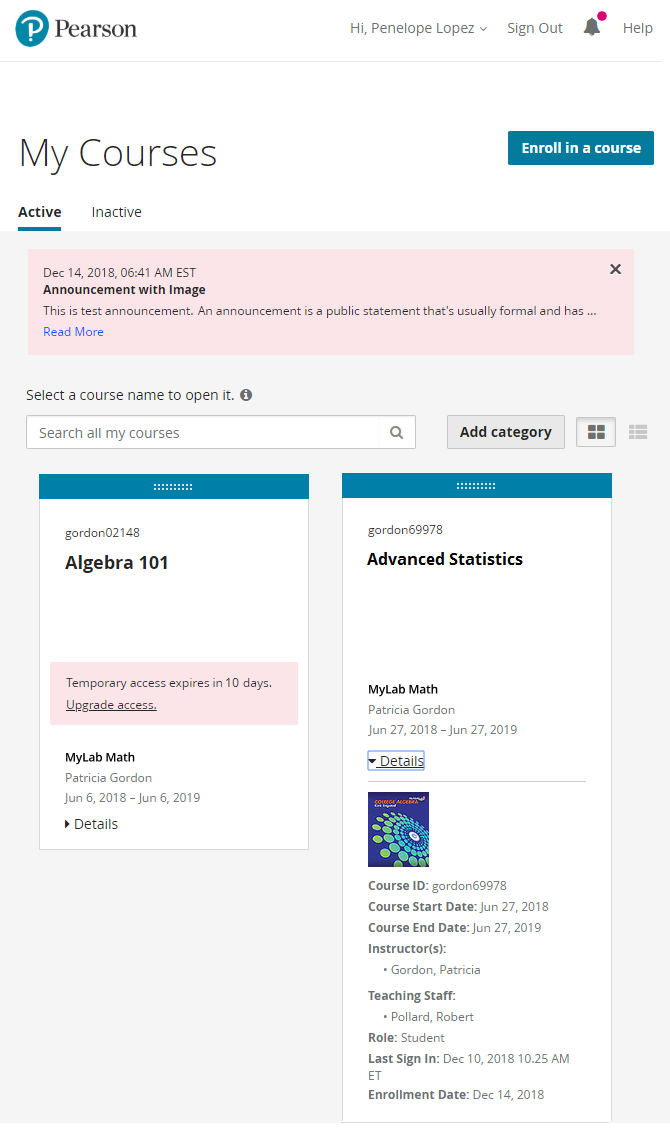Click the info icon beside course instructions

click(246, 395)
